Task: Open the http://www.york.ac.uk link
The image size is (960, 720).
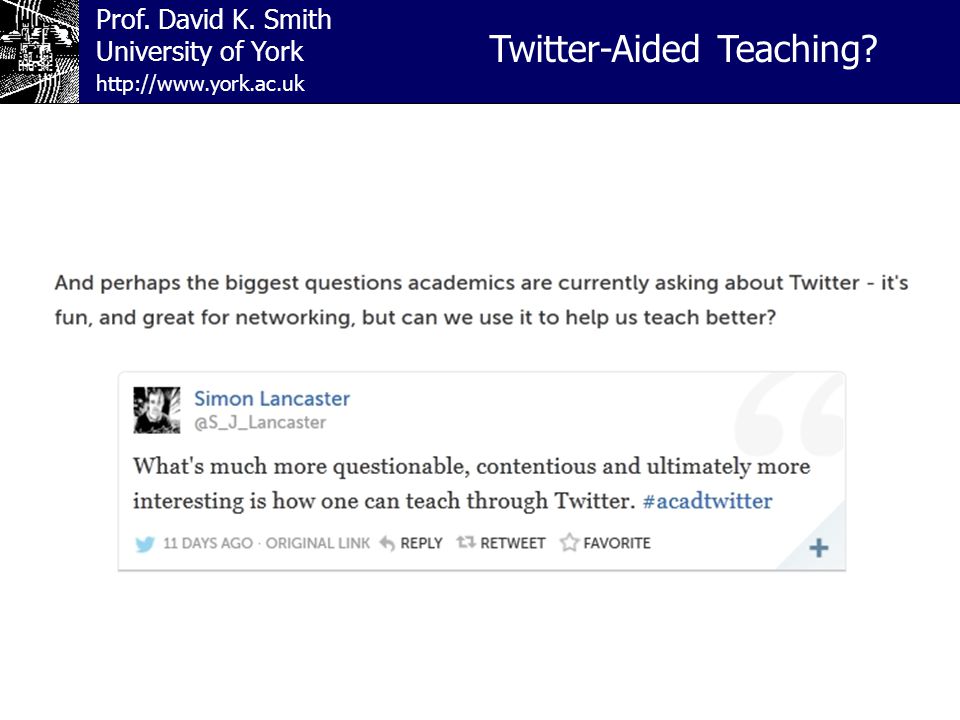Action: click(x=200, y=84)
